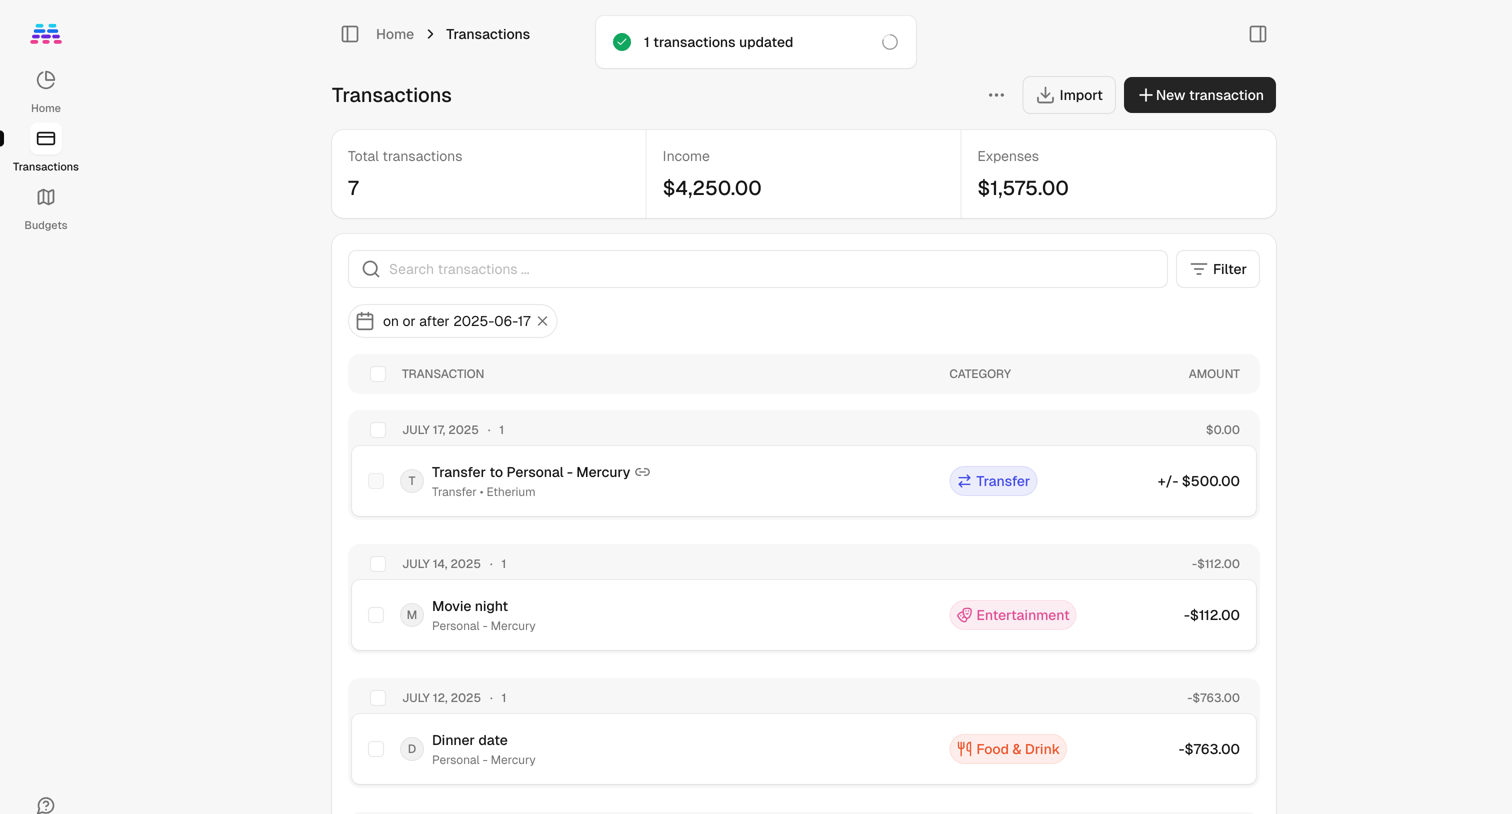Toggle the left sidebar panel icon
Image resolution: width=1512 pixels, height=814 pixels.
(x=350, y=34)
